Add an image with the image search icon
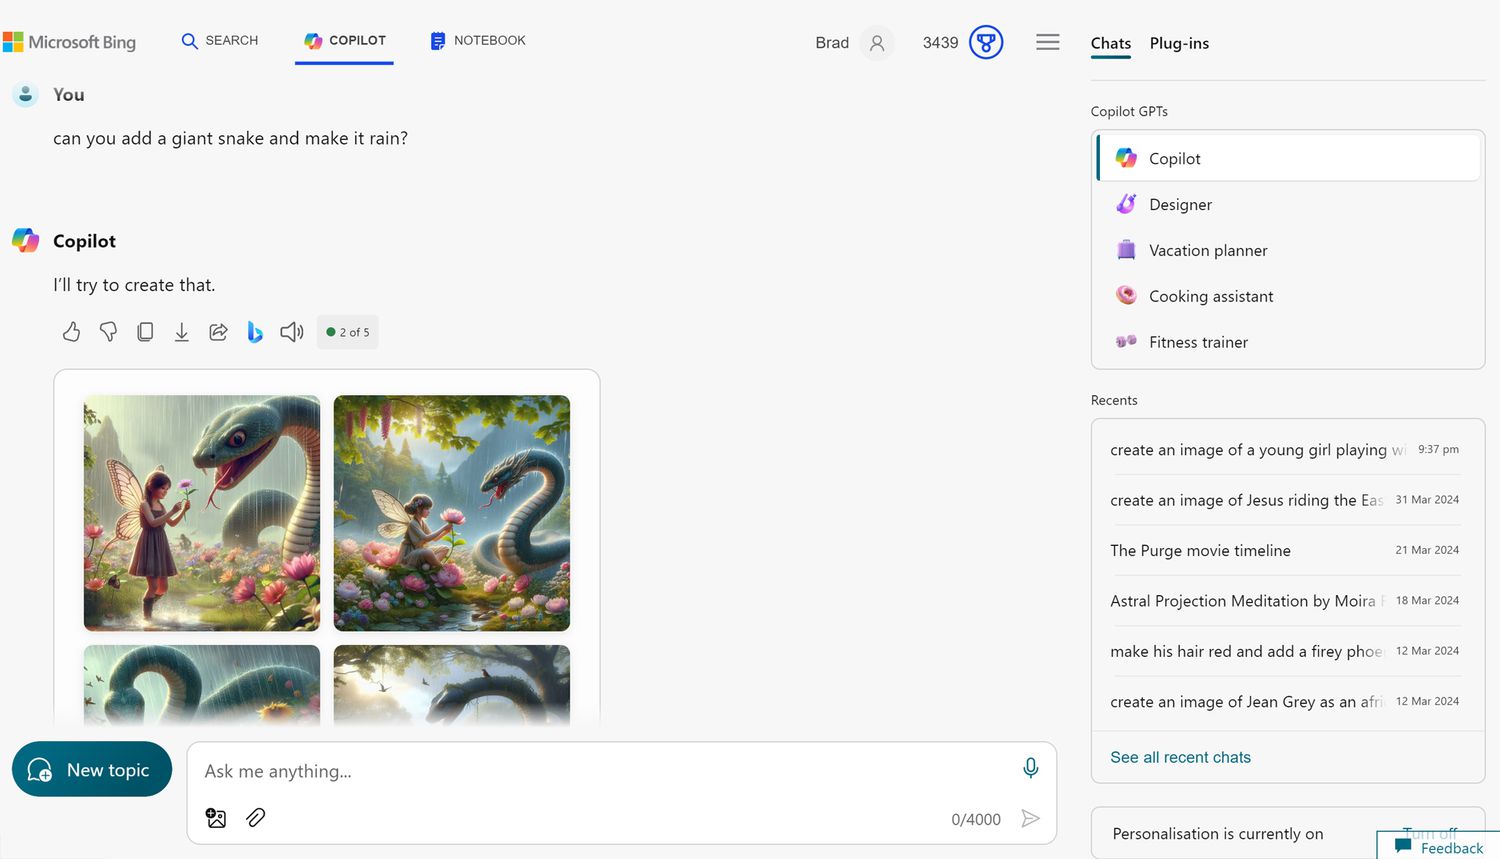1500x859 pixels. pyautogui.click(x=216, y=818)
